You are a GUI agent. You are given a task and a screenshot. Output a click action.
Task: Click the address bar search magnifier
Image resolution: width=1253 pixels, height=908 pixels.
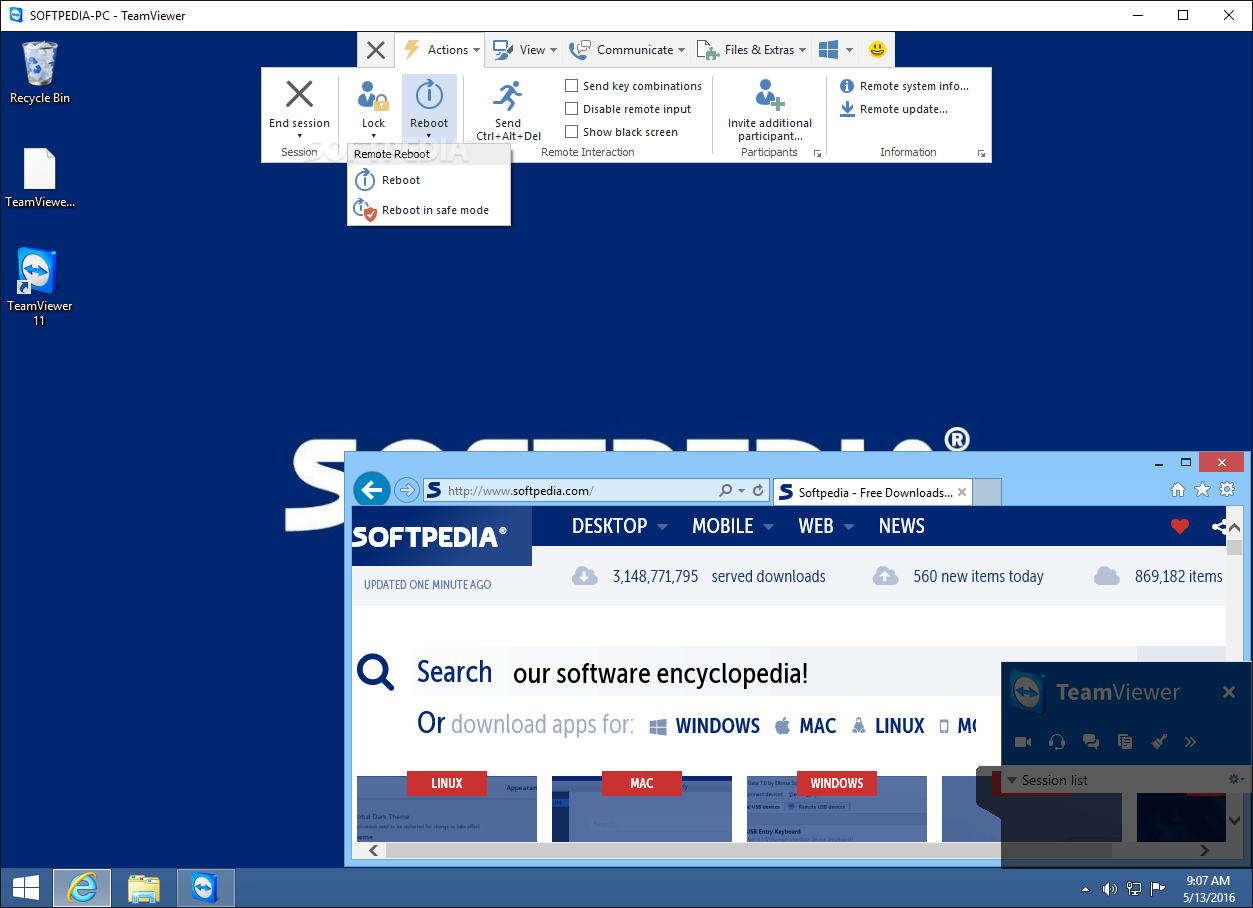726,491
